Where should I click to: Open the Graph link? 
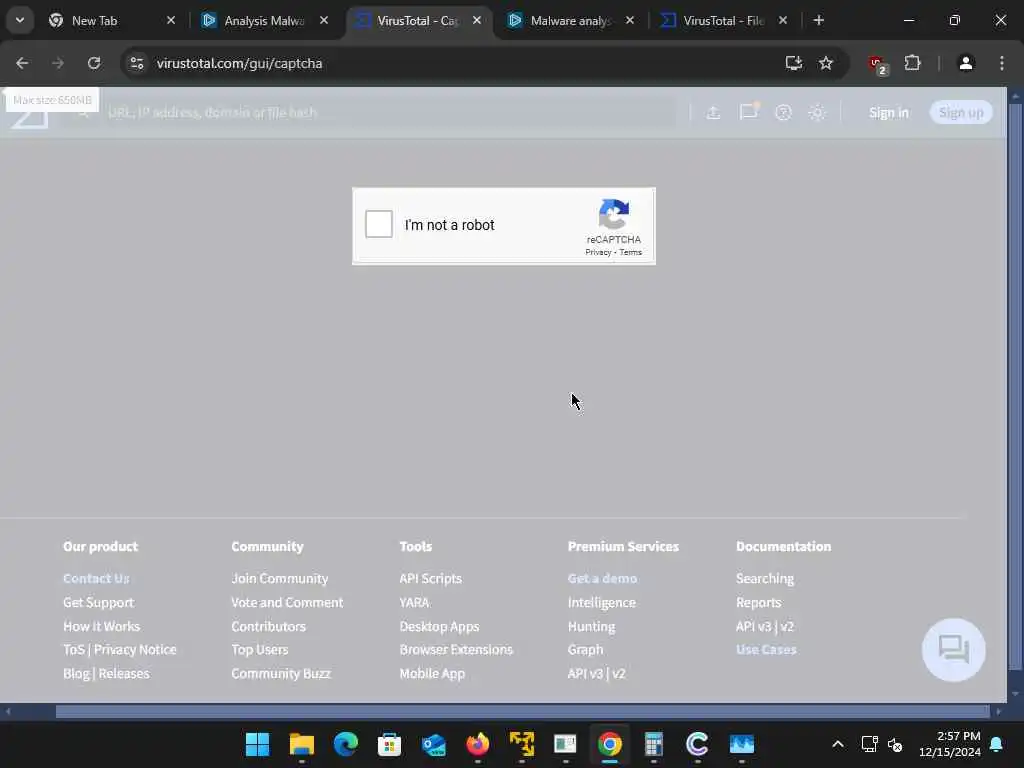(585, 649)
